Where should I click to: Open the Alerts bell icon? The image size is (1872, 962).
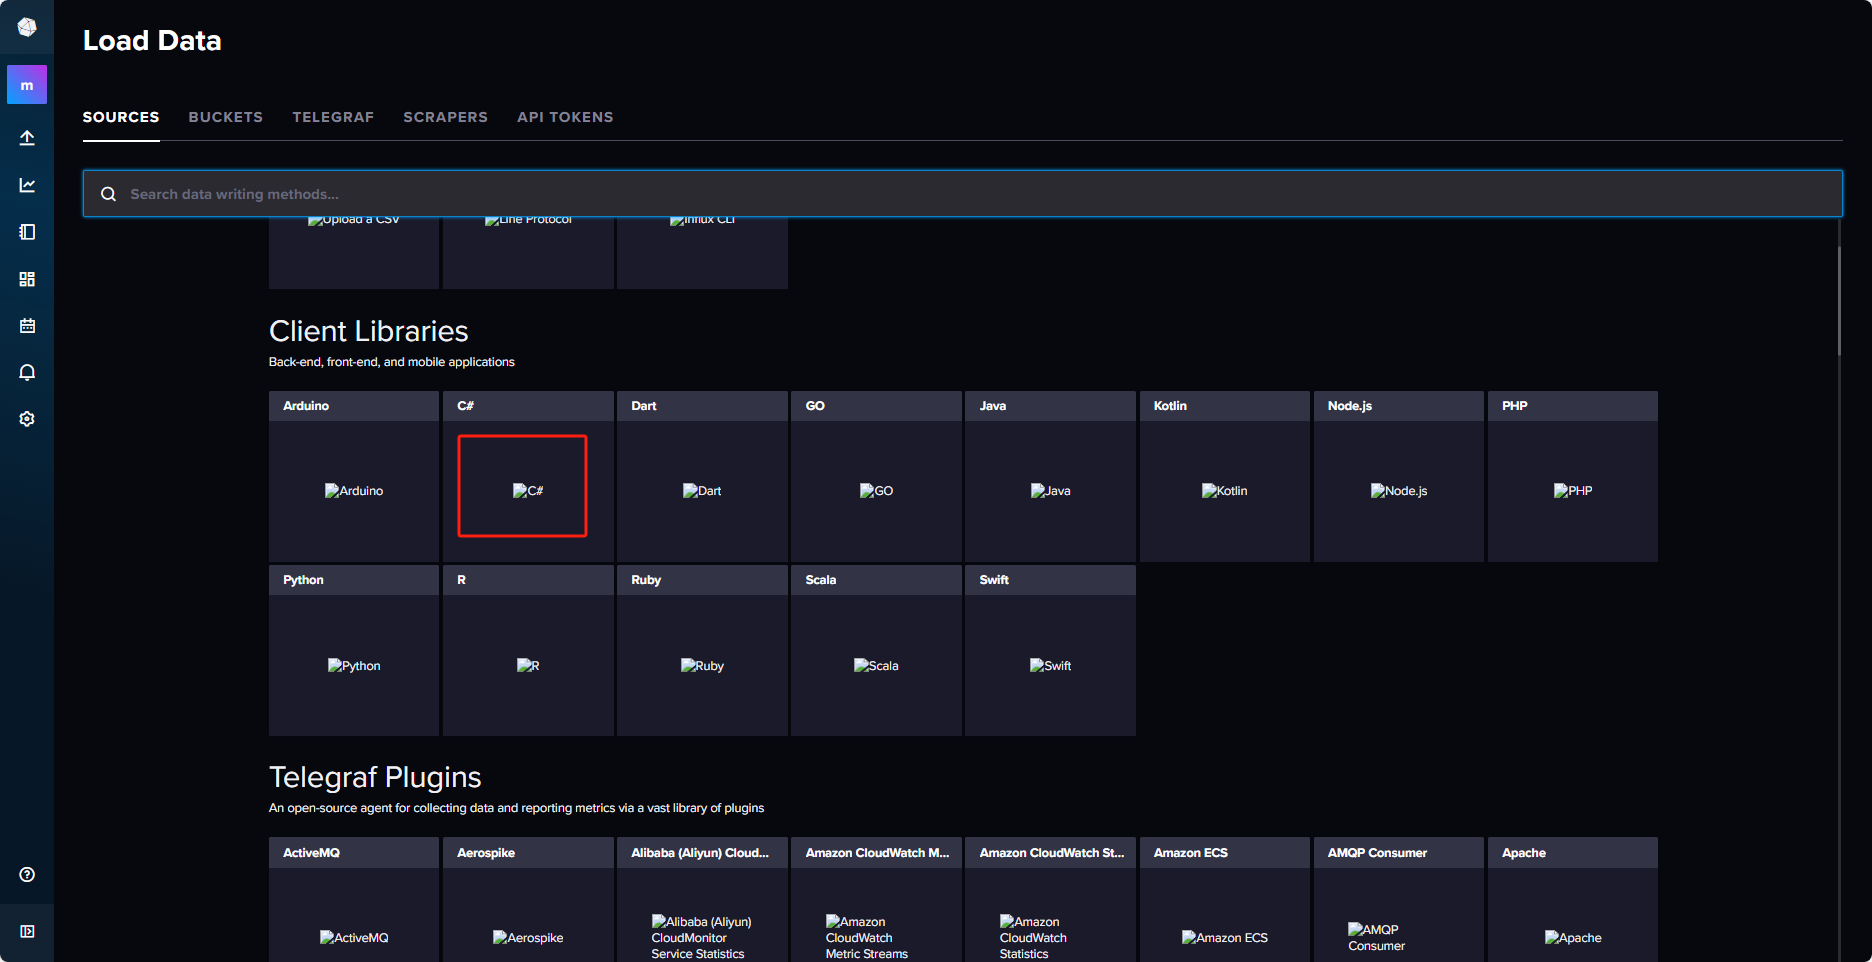click(27, 372)
